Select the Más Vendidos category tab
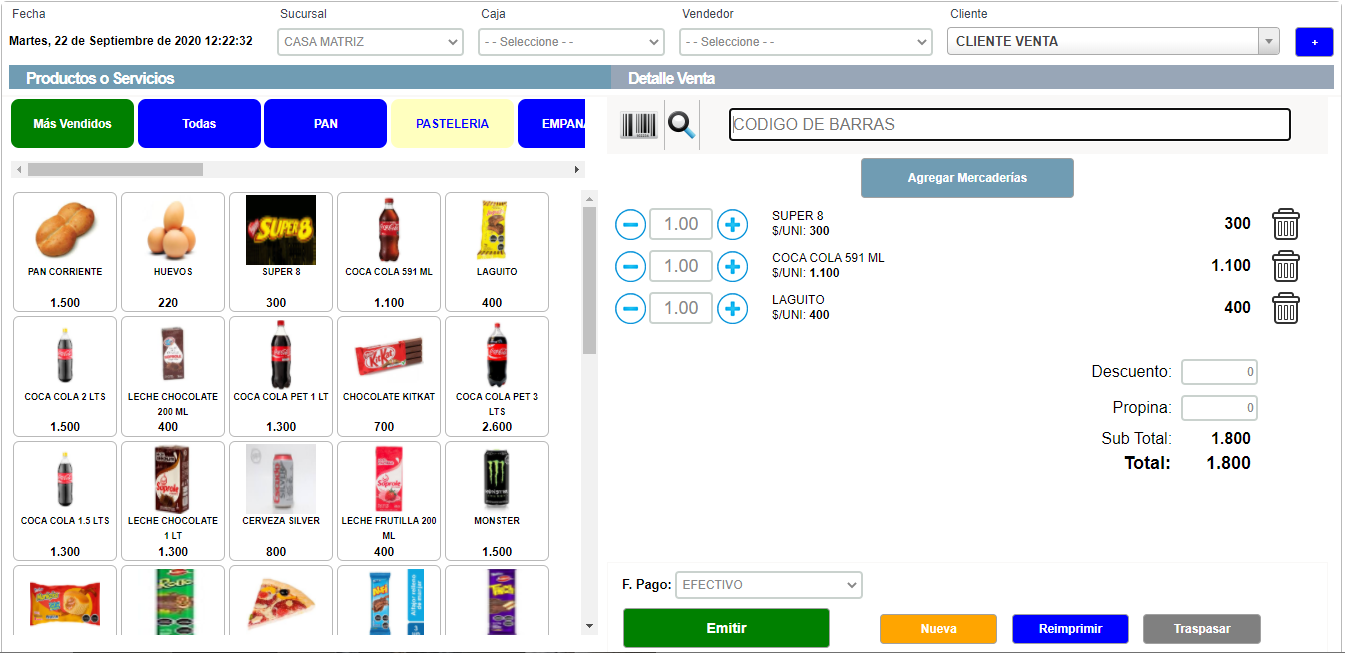Image resolution: width=1345 pixels, height=653 pixels. coord(72,124)
